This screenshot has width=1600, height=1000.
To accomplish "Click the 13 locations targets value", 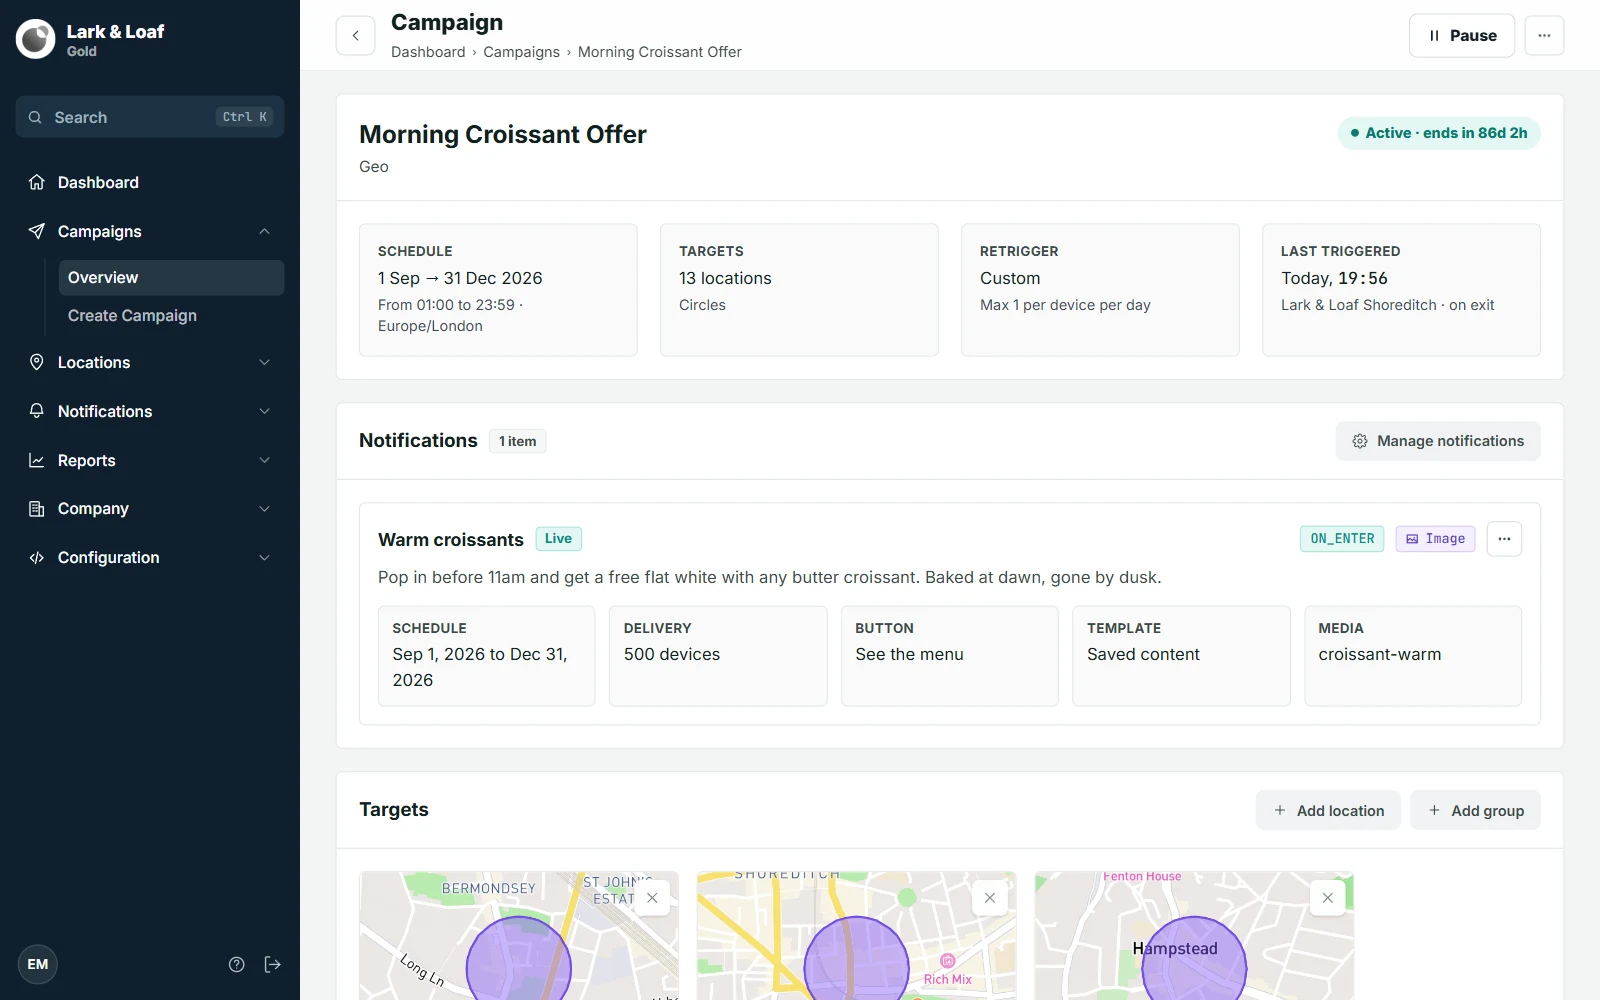I will pos(725,278).
